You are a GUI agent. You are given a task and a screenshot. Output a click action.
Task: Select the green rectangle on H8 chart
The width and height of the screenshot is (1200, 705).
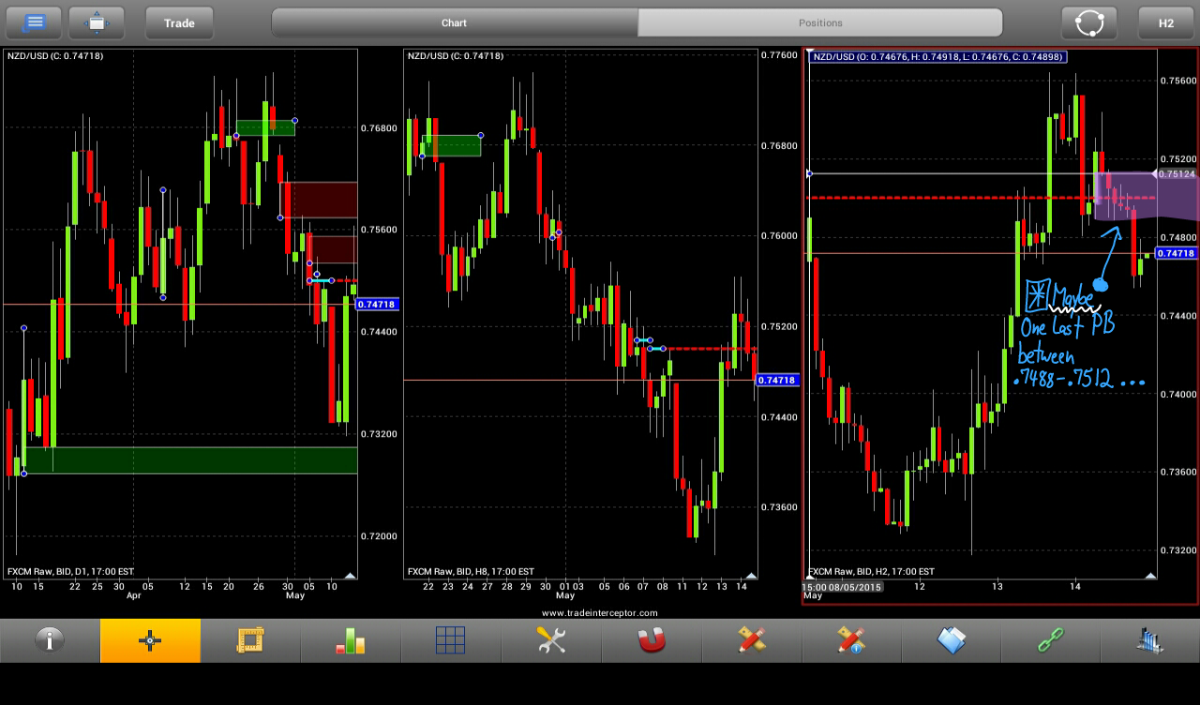pyautogui.click(x=450, y=146)
